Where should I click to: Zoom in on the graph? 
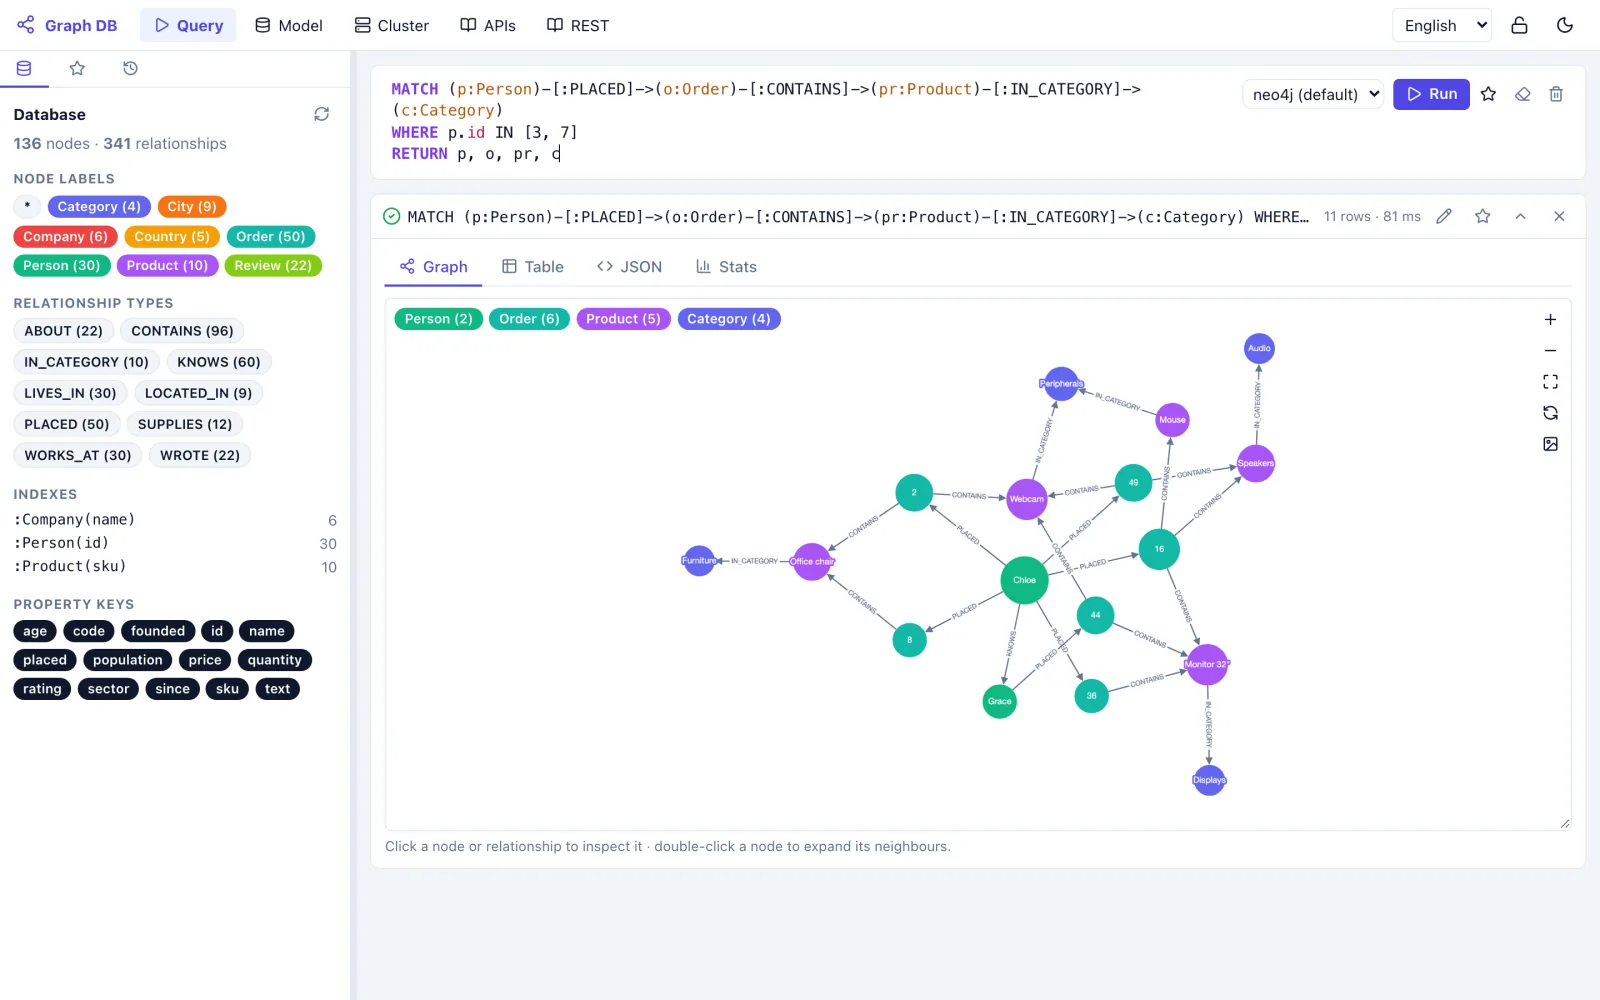(x=1550, y=320)
